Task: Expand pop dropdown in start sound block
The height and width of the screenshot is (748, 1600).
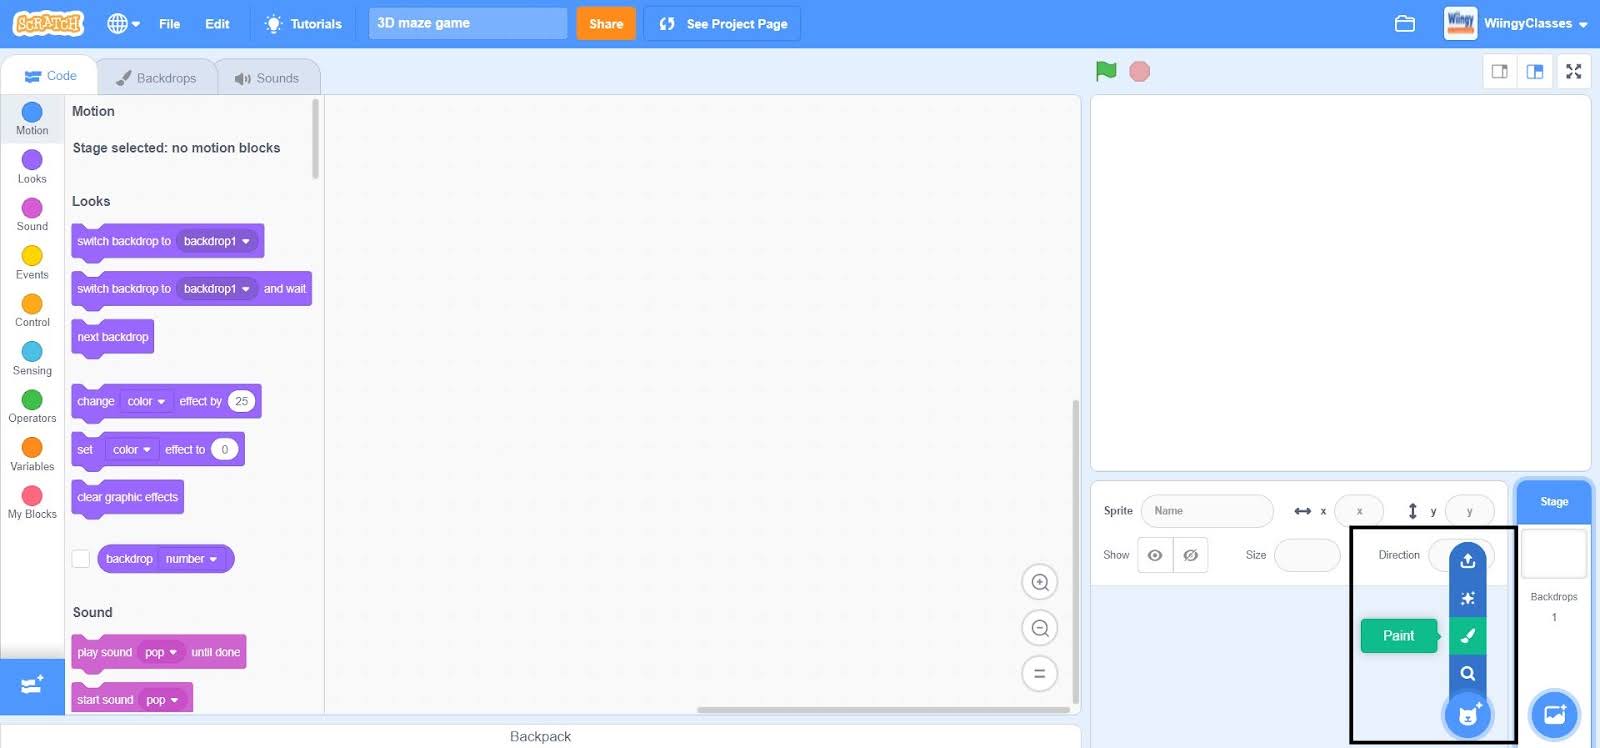Action: (162, 700)
